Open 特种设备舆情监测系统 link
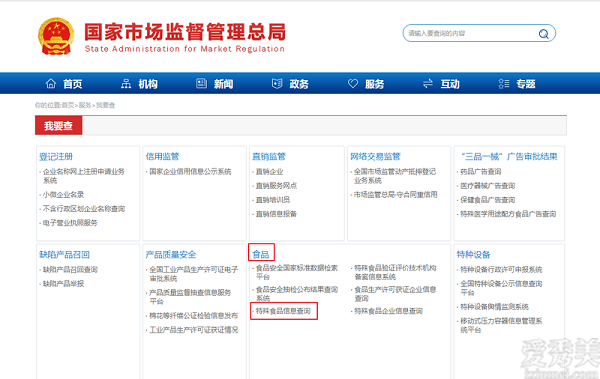 [x=494, y=307]
